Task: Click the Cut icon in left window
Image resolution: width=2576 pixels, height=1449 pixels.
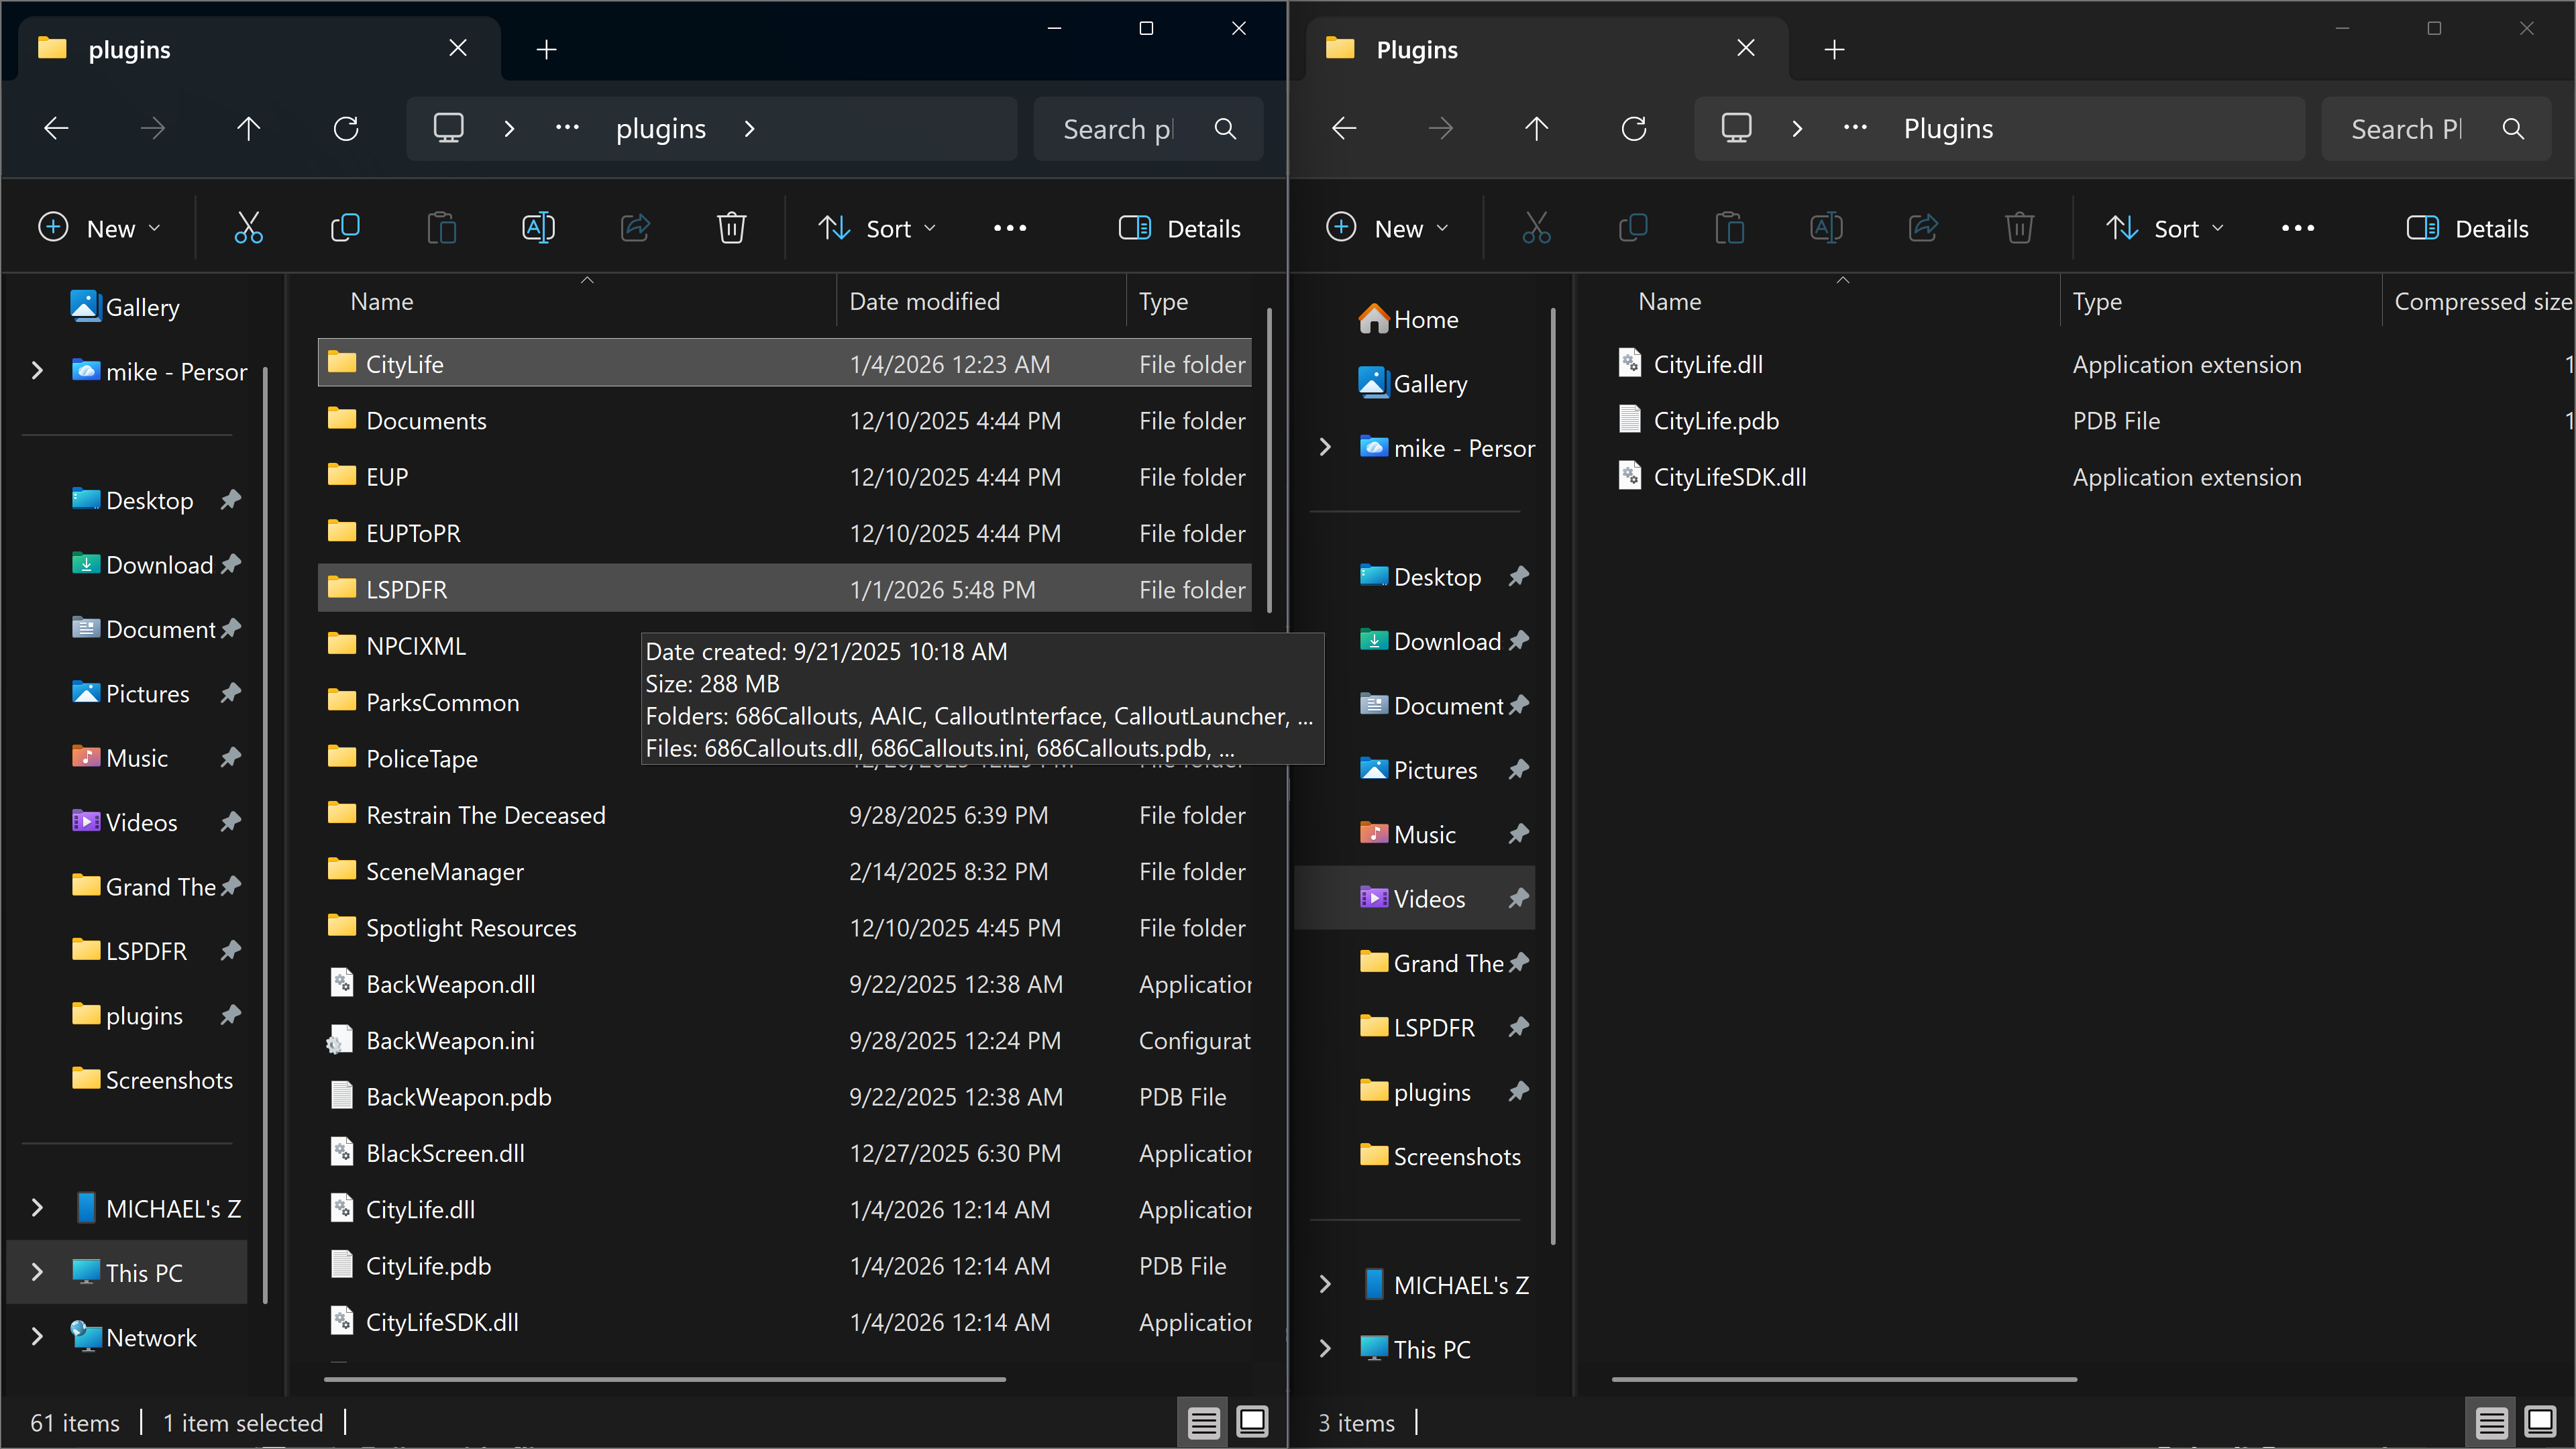Action: click(x=248, y=228)
